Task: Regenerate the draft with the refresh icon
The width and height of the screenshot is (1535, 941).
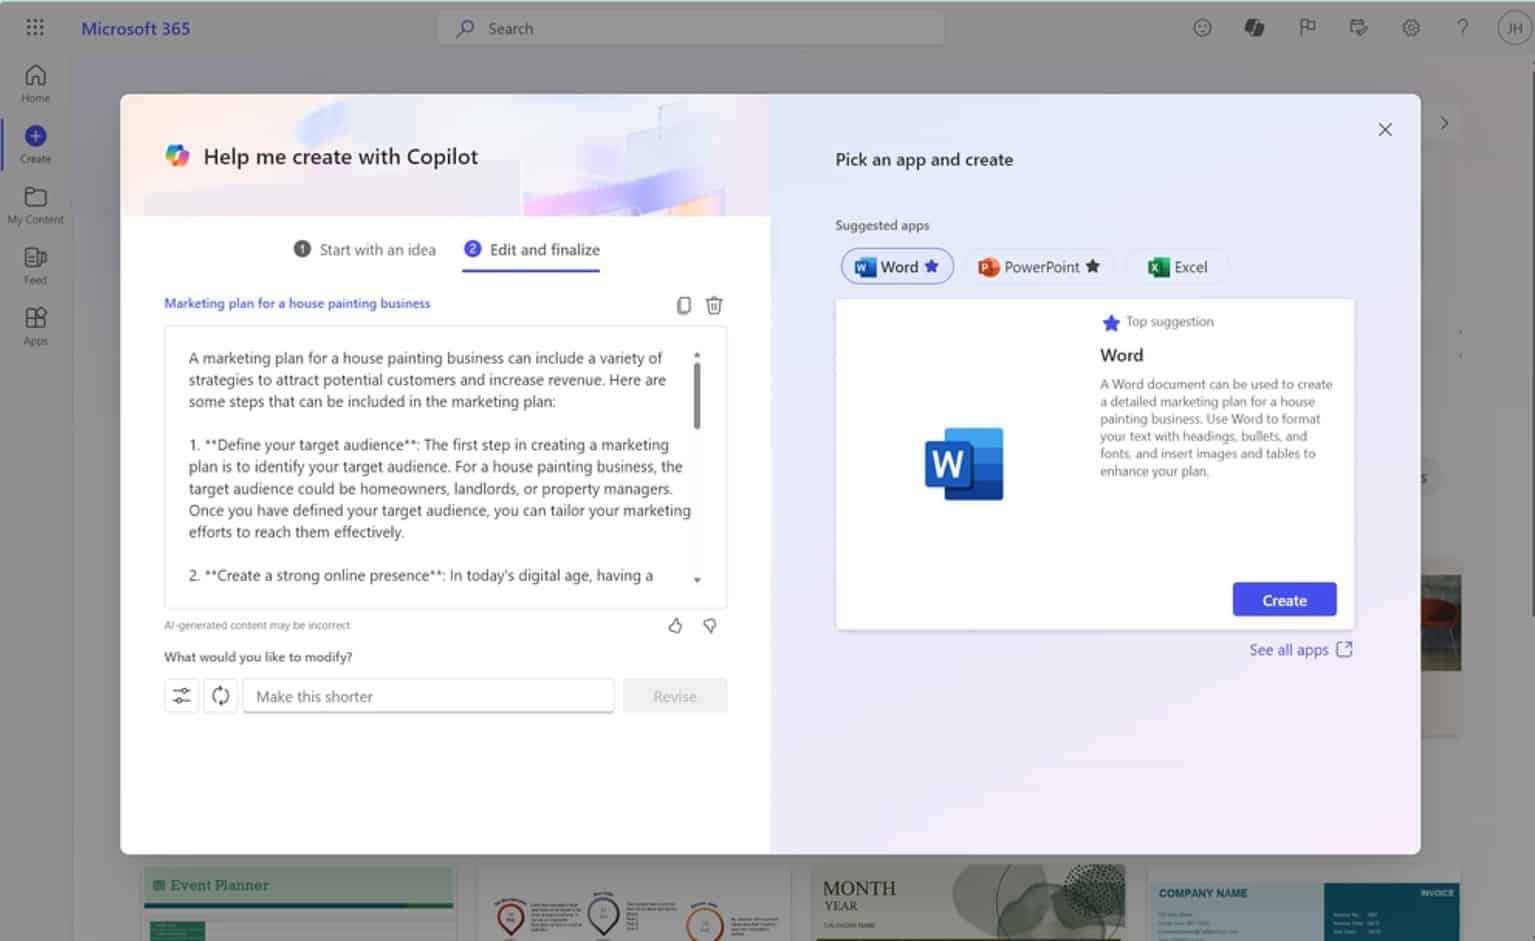Action: (x=221, y=696)
